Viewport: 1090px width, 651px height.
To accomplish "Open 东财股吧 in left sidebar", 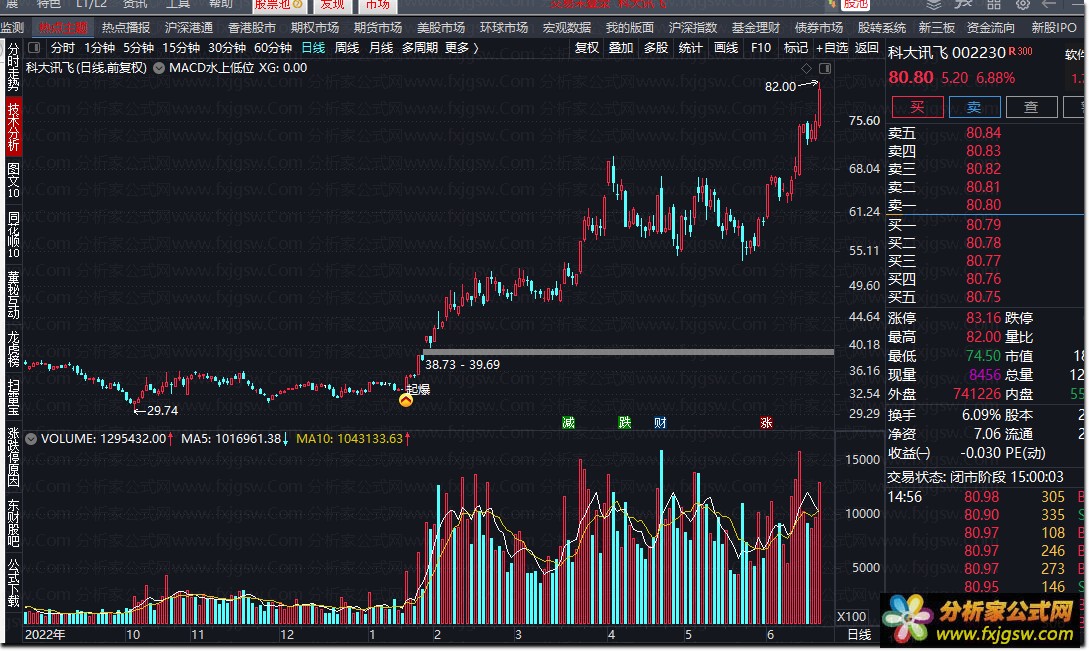I will (13, 523).
